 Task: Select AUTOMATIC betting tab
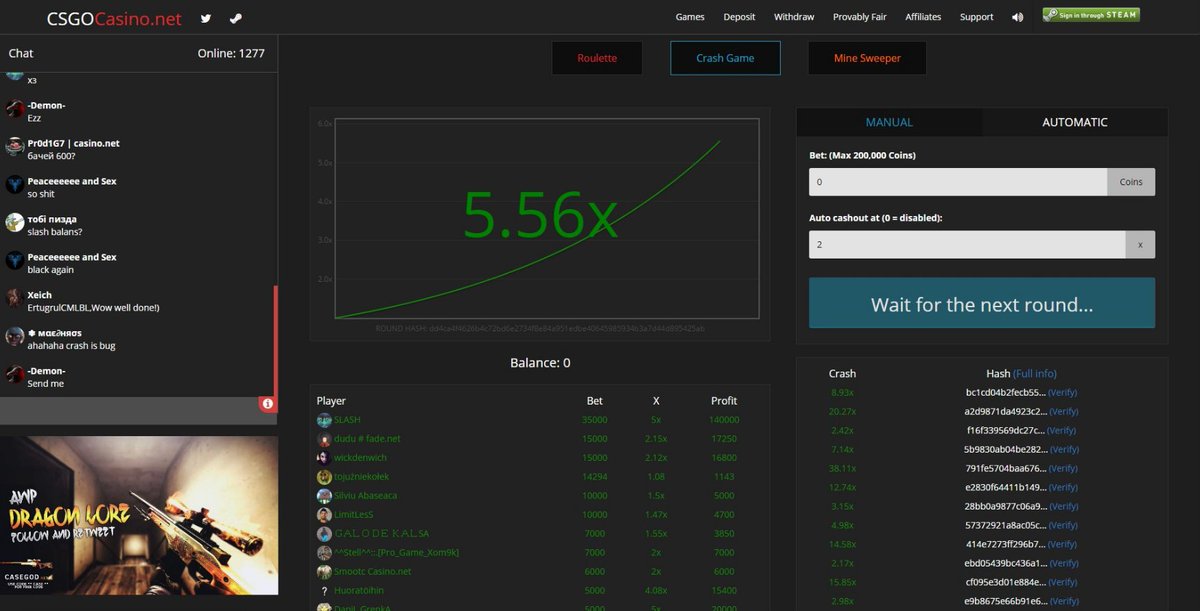coord(1075,122)
